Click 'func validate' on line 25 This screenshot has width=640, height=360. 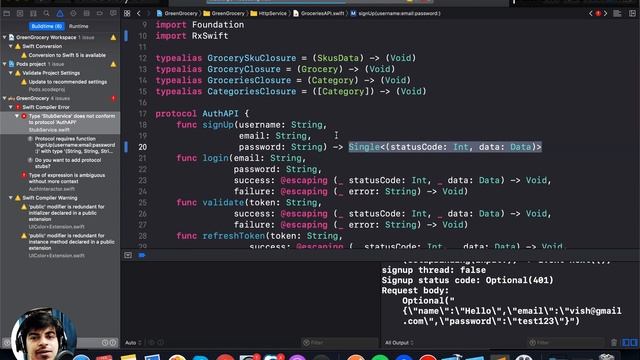click(x=210, y=202)
